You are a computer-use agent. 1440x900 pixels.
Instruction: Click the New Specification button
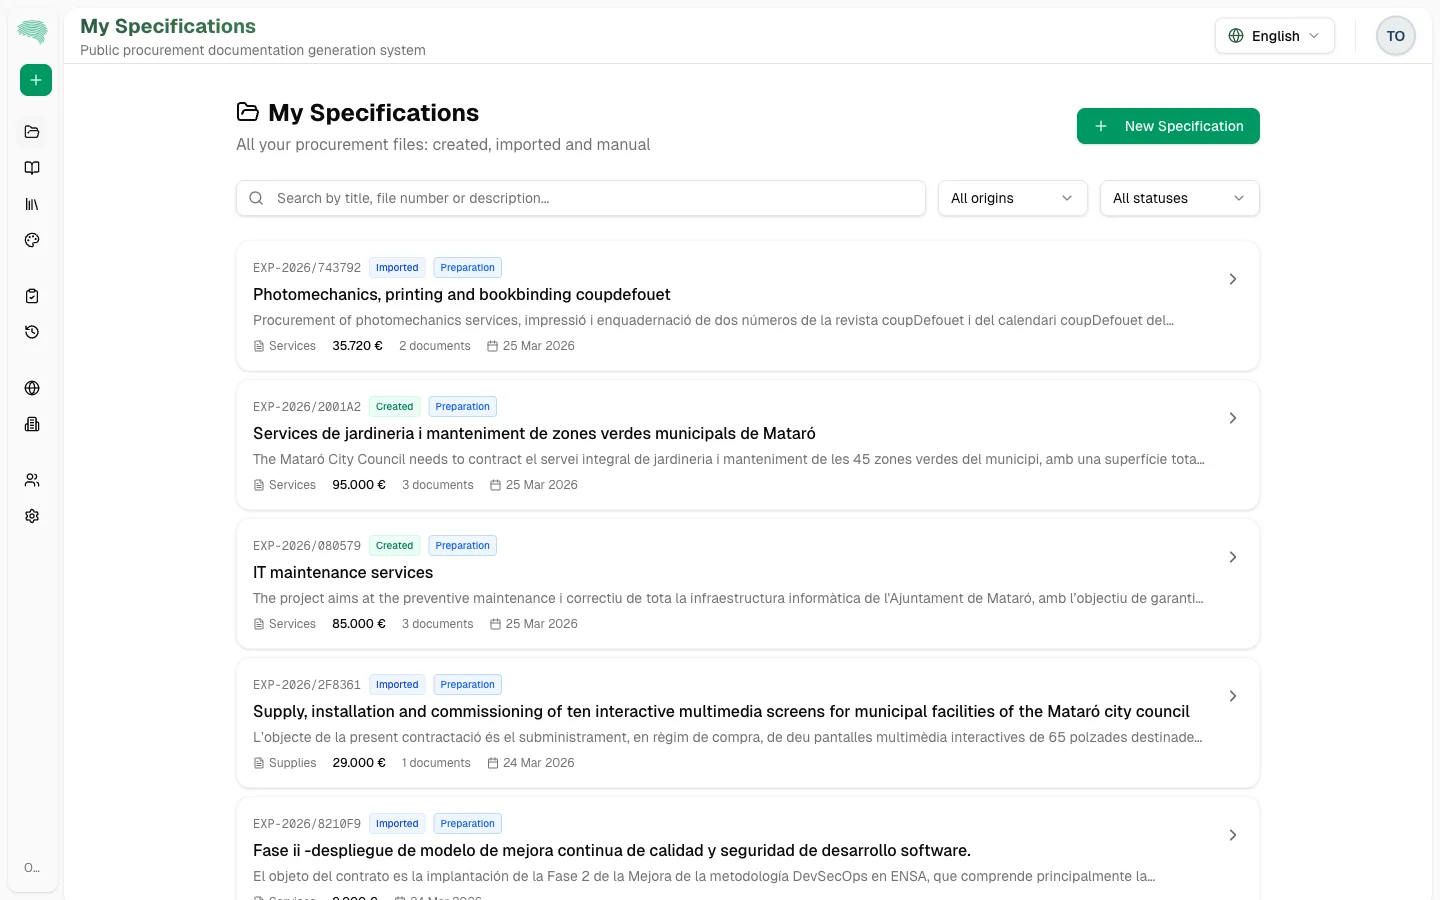1168,126
